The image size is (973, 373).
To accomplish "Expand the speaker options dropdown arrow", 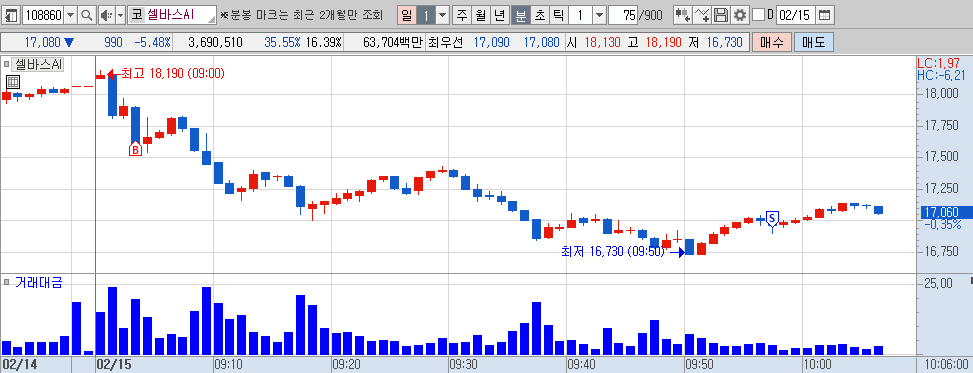I will click(x=120, y=15).
